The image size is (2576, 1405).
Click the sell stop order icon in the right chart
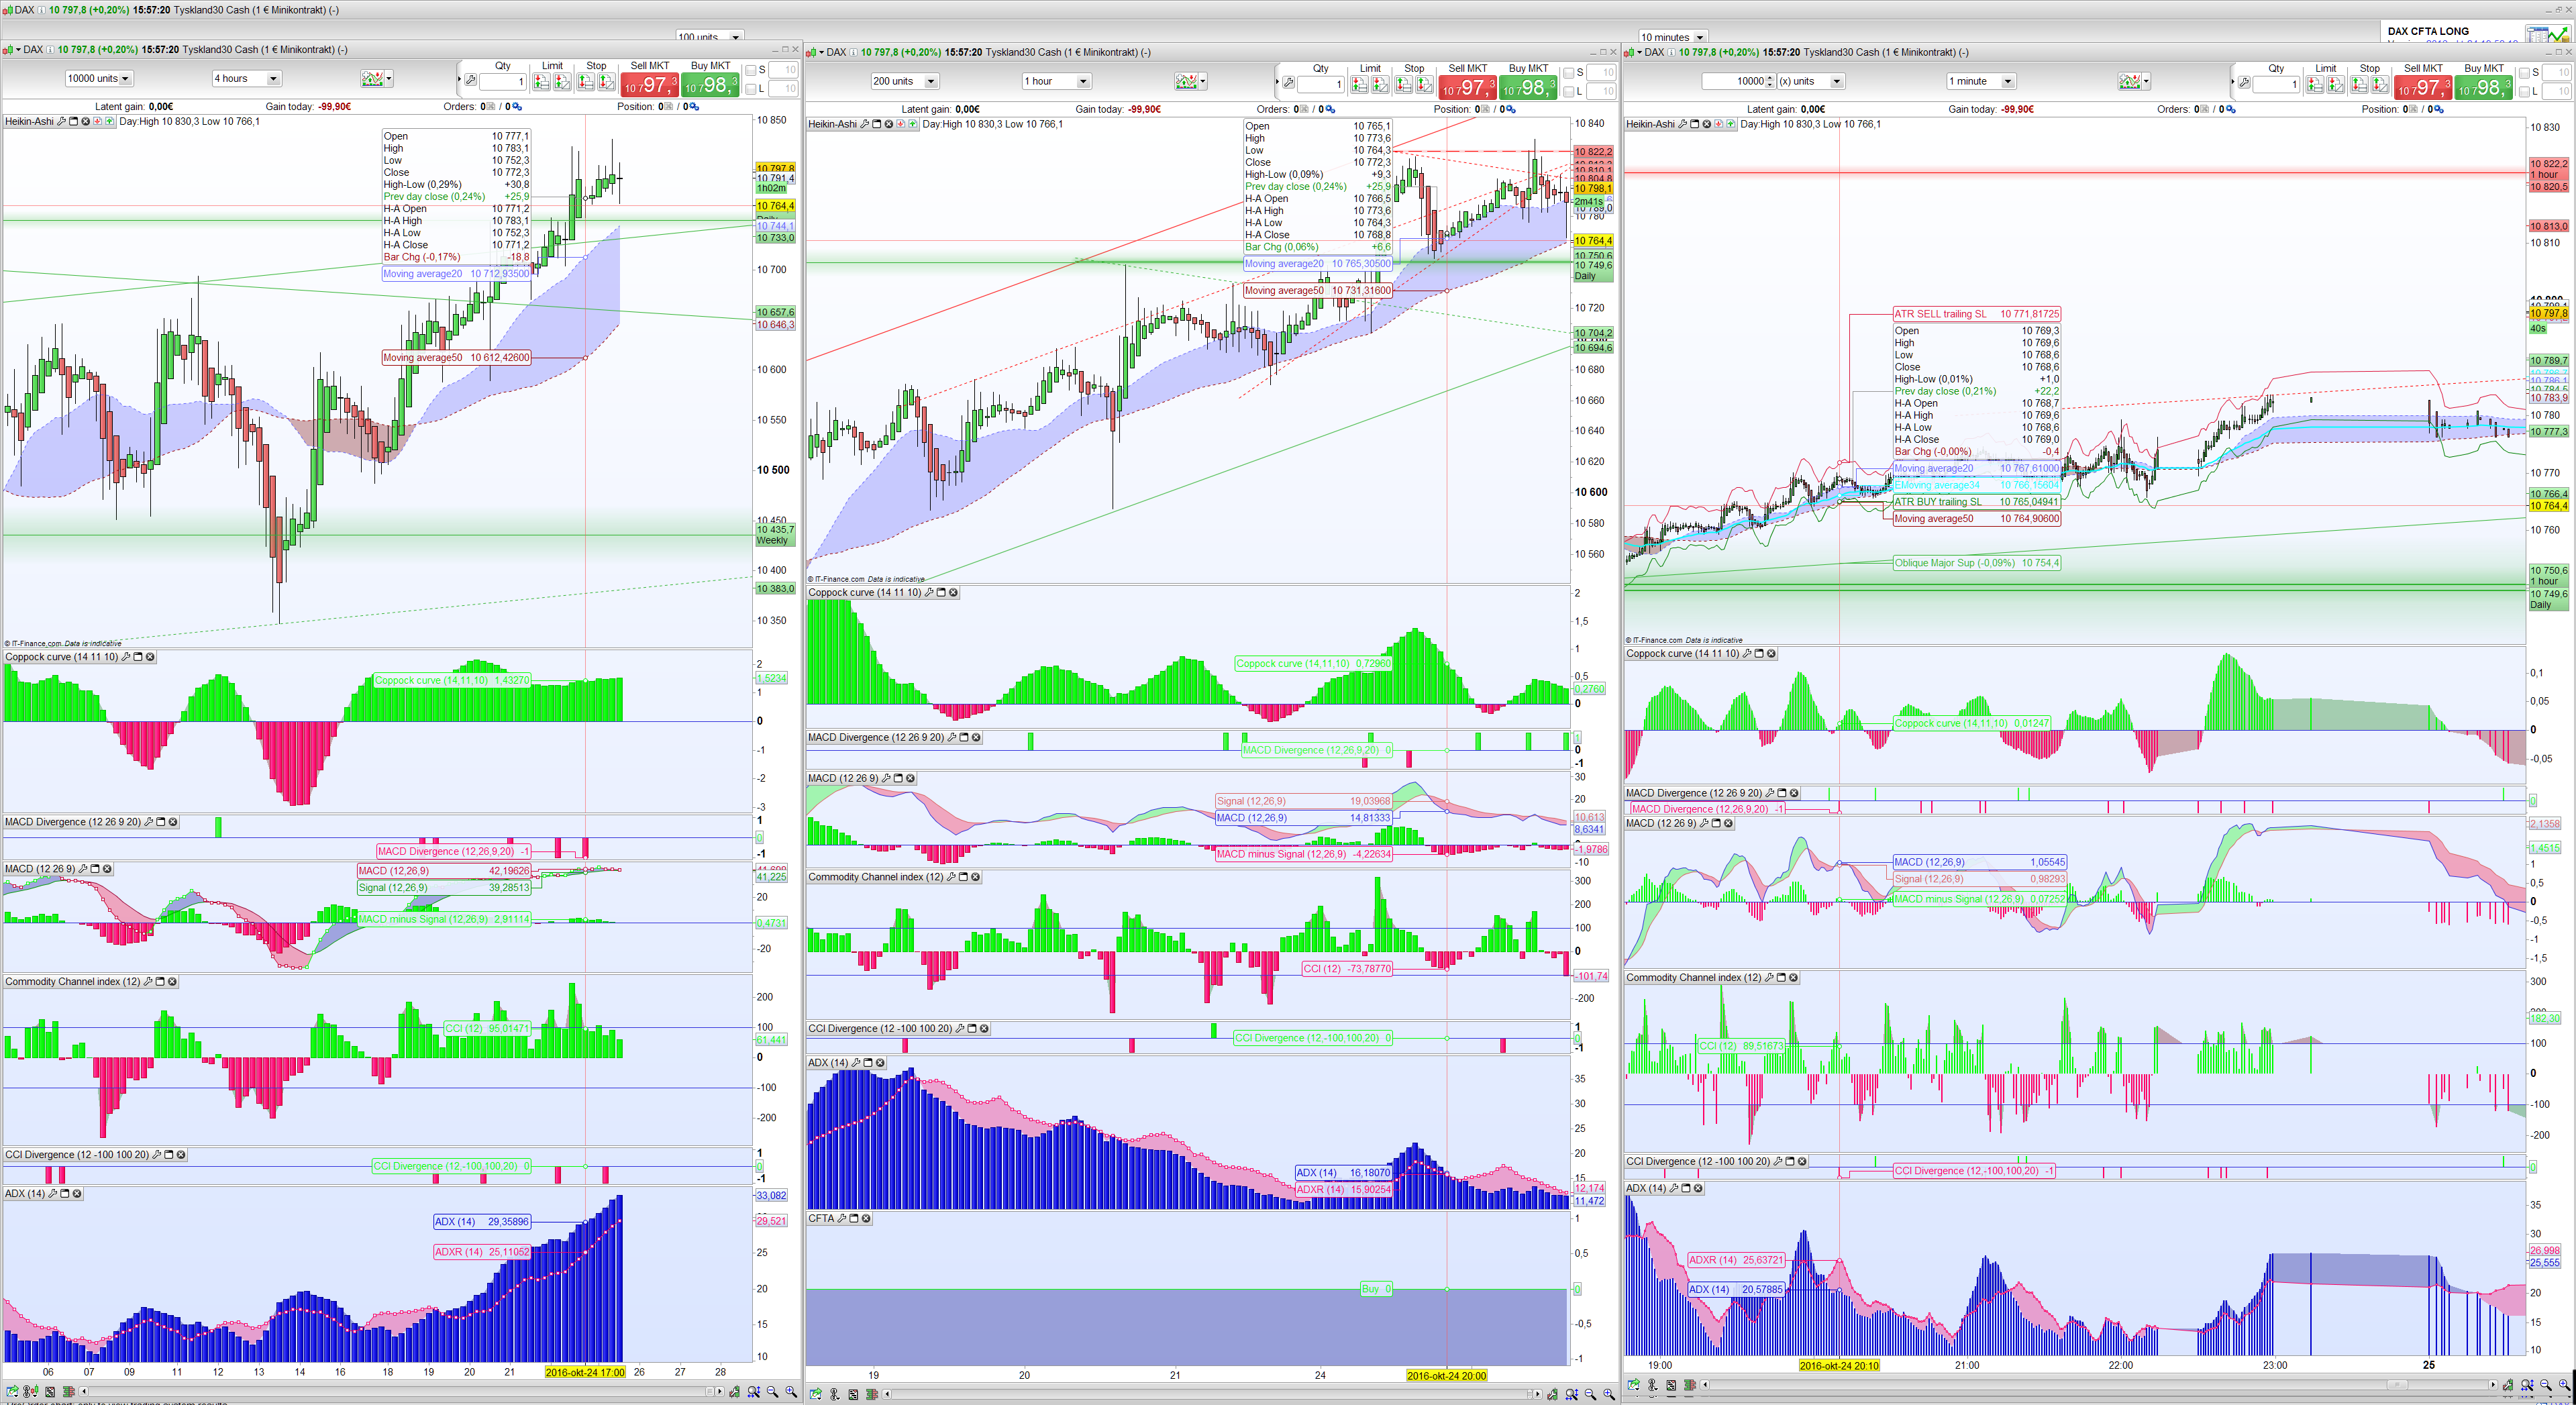[x=2380, y=85]
